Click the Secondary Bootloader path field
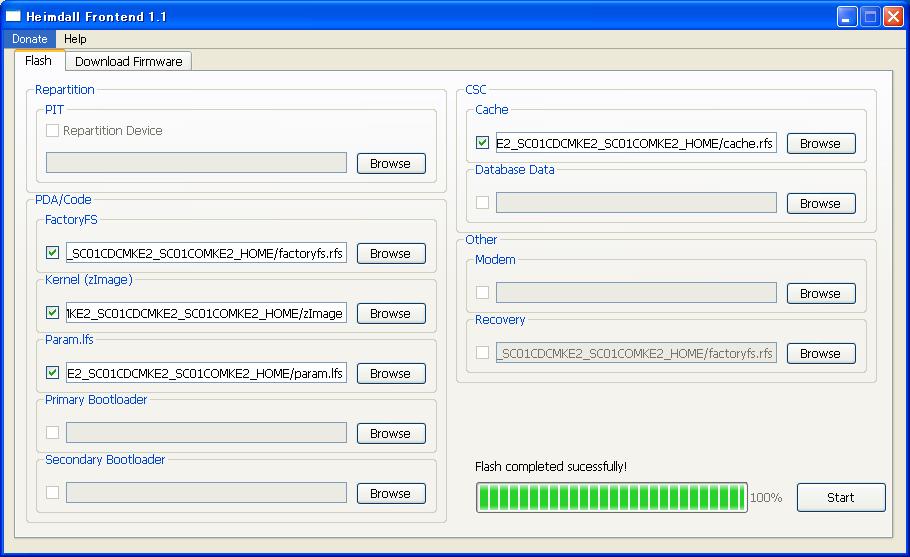 [x=206, y=493]
